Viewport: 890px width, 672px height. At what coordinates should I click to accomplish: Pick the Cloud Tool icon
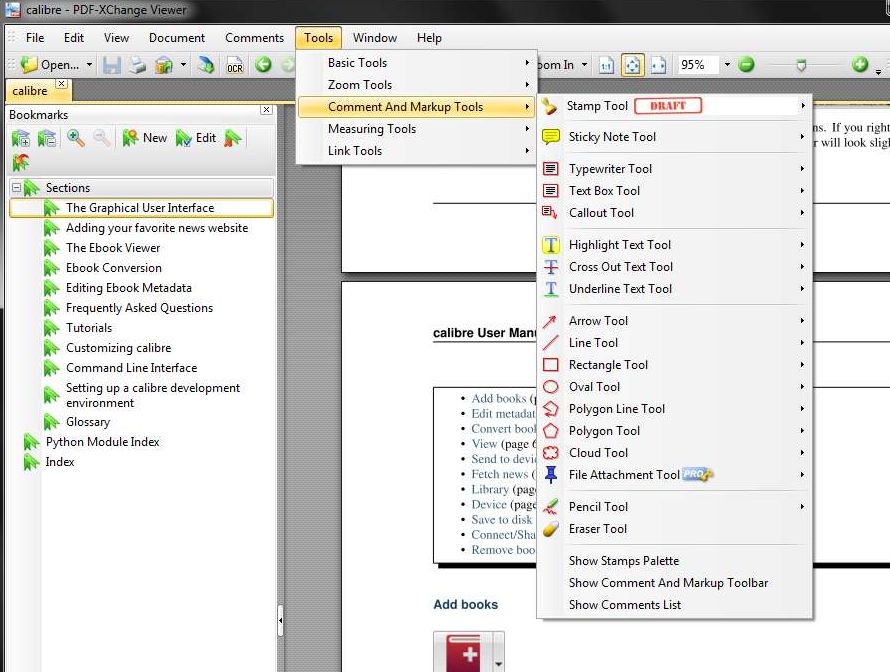[x=551, y=453]
